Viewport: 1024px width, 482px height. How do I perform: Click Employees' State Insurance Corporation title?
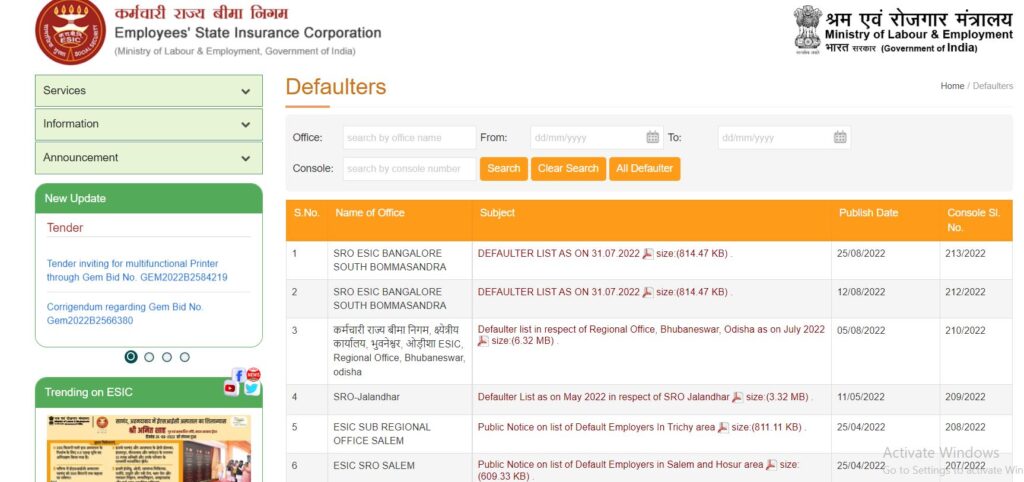(248, 33)
